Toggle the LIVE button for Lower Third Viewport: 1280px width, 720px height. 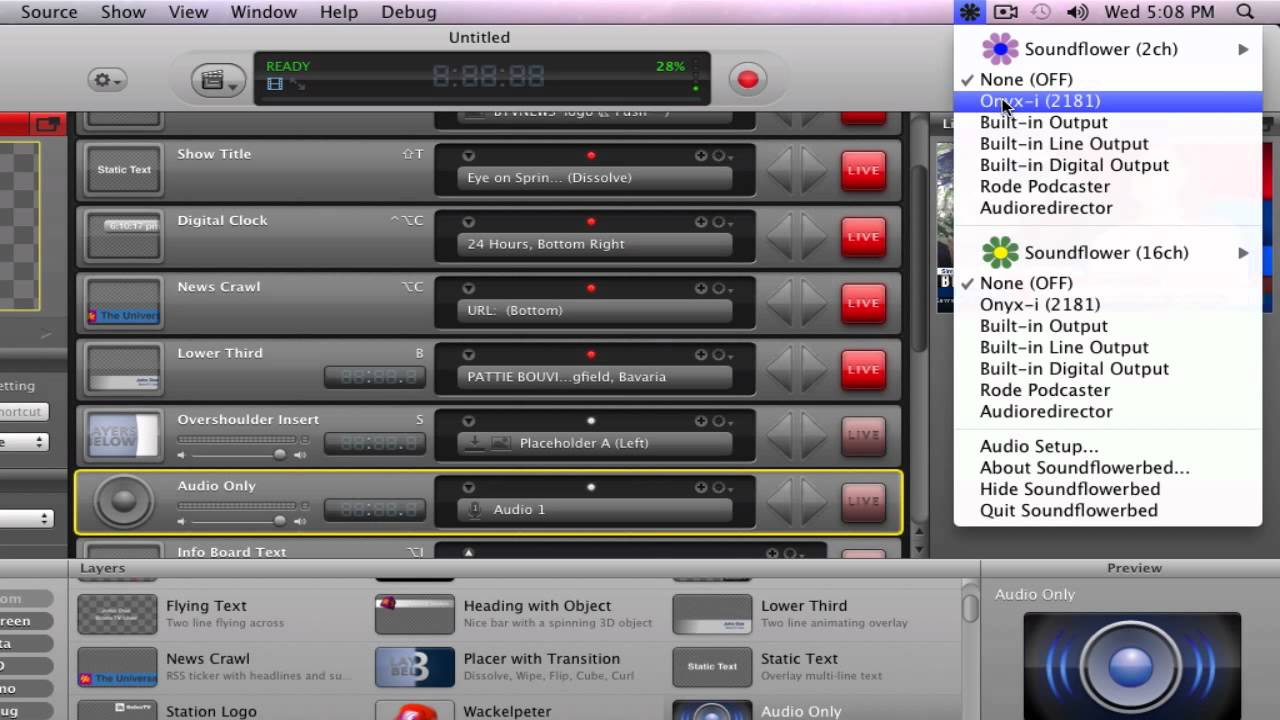(x=863, y=370)
